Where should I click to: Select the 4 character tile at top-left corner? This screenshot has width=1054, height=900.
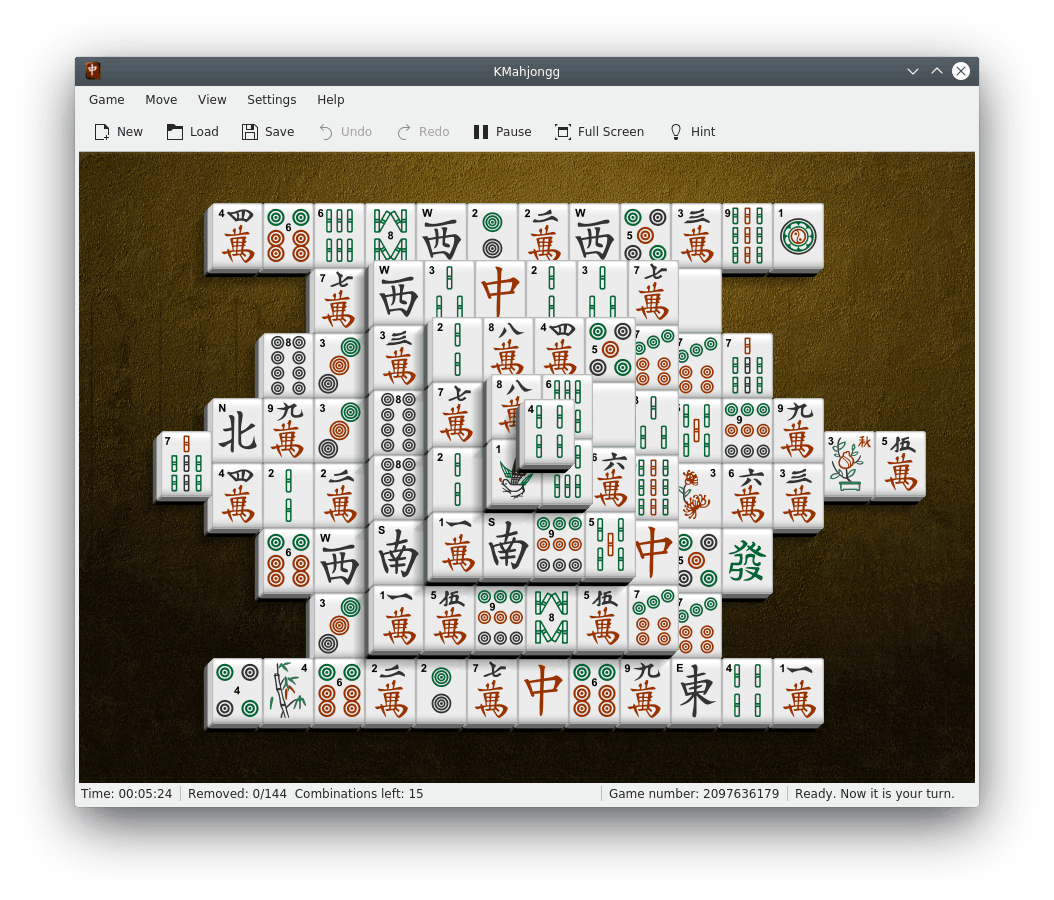point(237,235)
